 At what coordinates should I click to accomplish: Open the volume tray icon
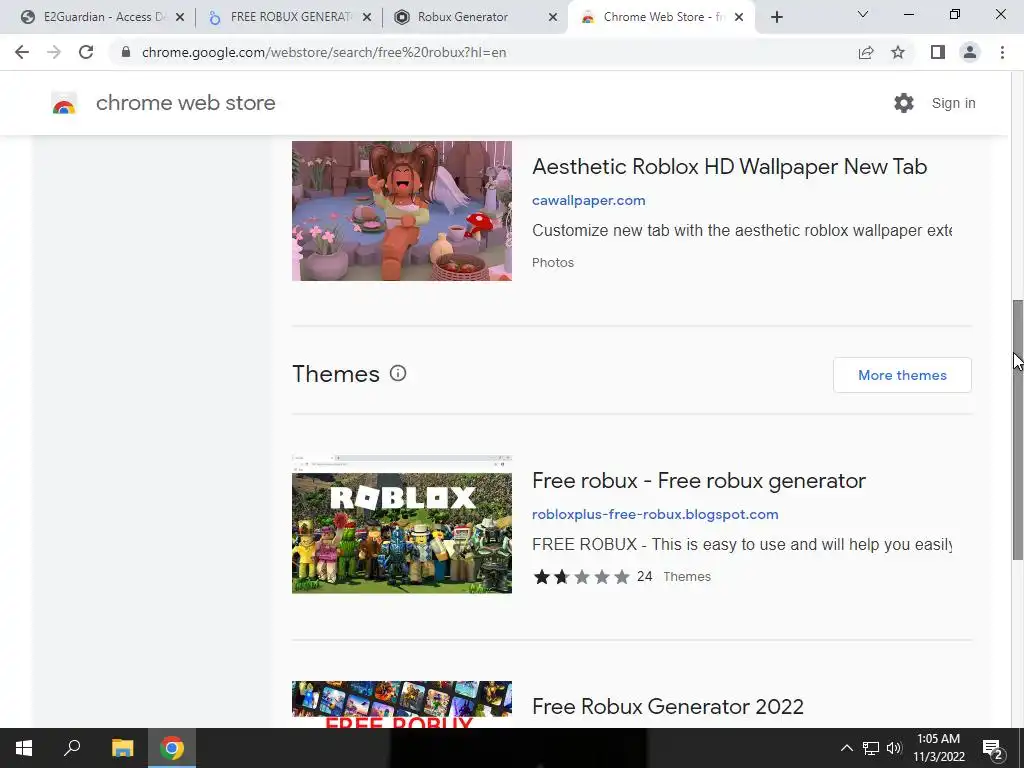[x=894, y=748]
